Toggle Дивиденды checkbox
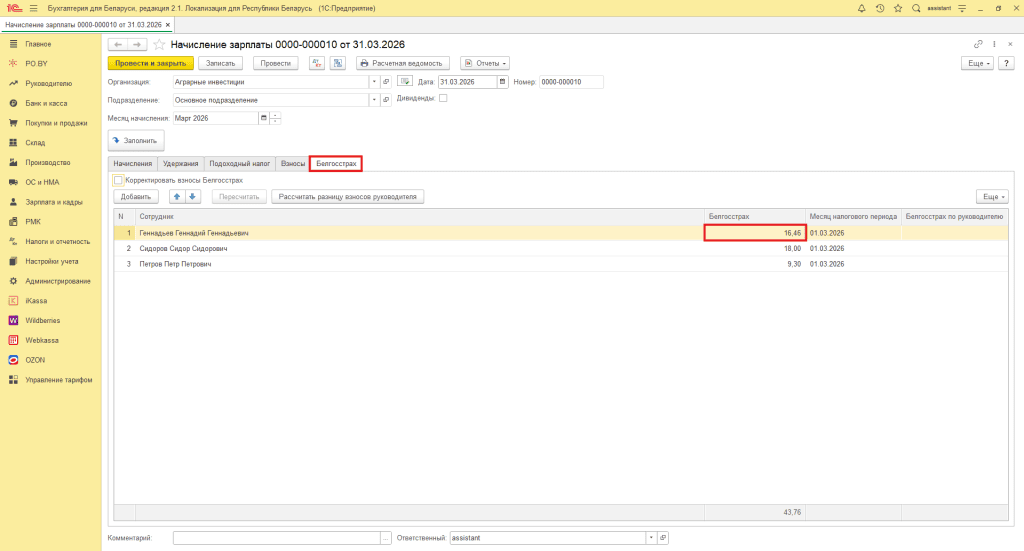1024x551 pixels. pyautogui.click(x=443, y=98)
